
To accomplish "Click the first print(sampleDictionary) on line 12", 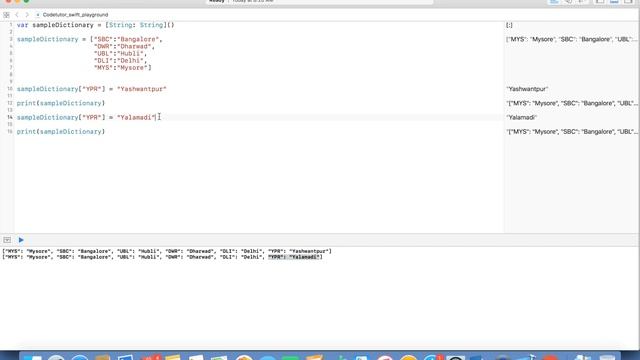I will coord(61,103).
